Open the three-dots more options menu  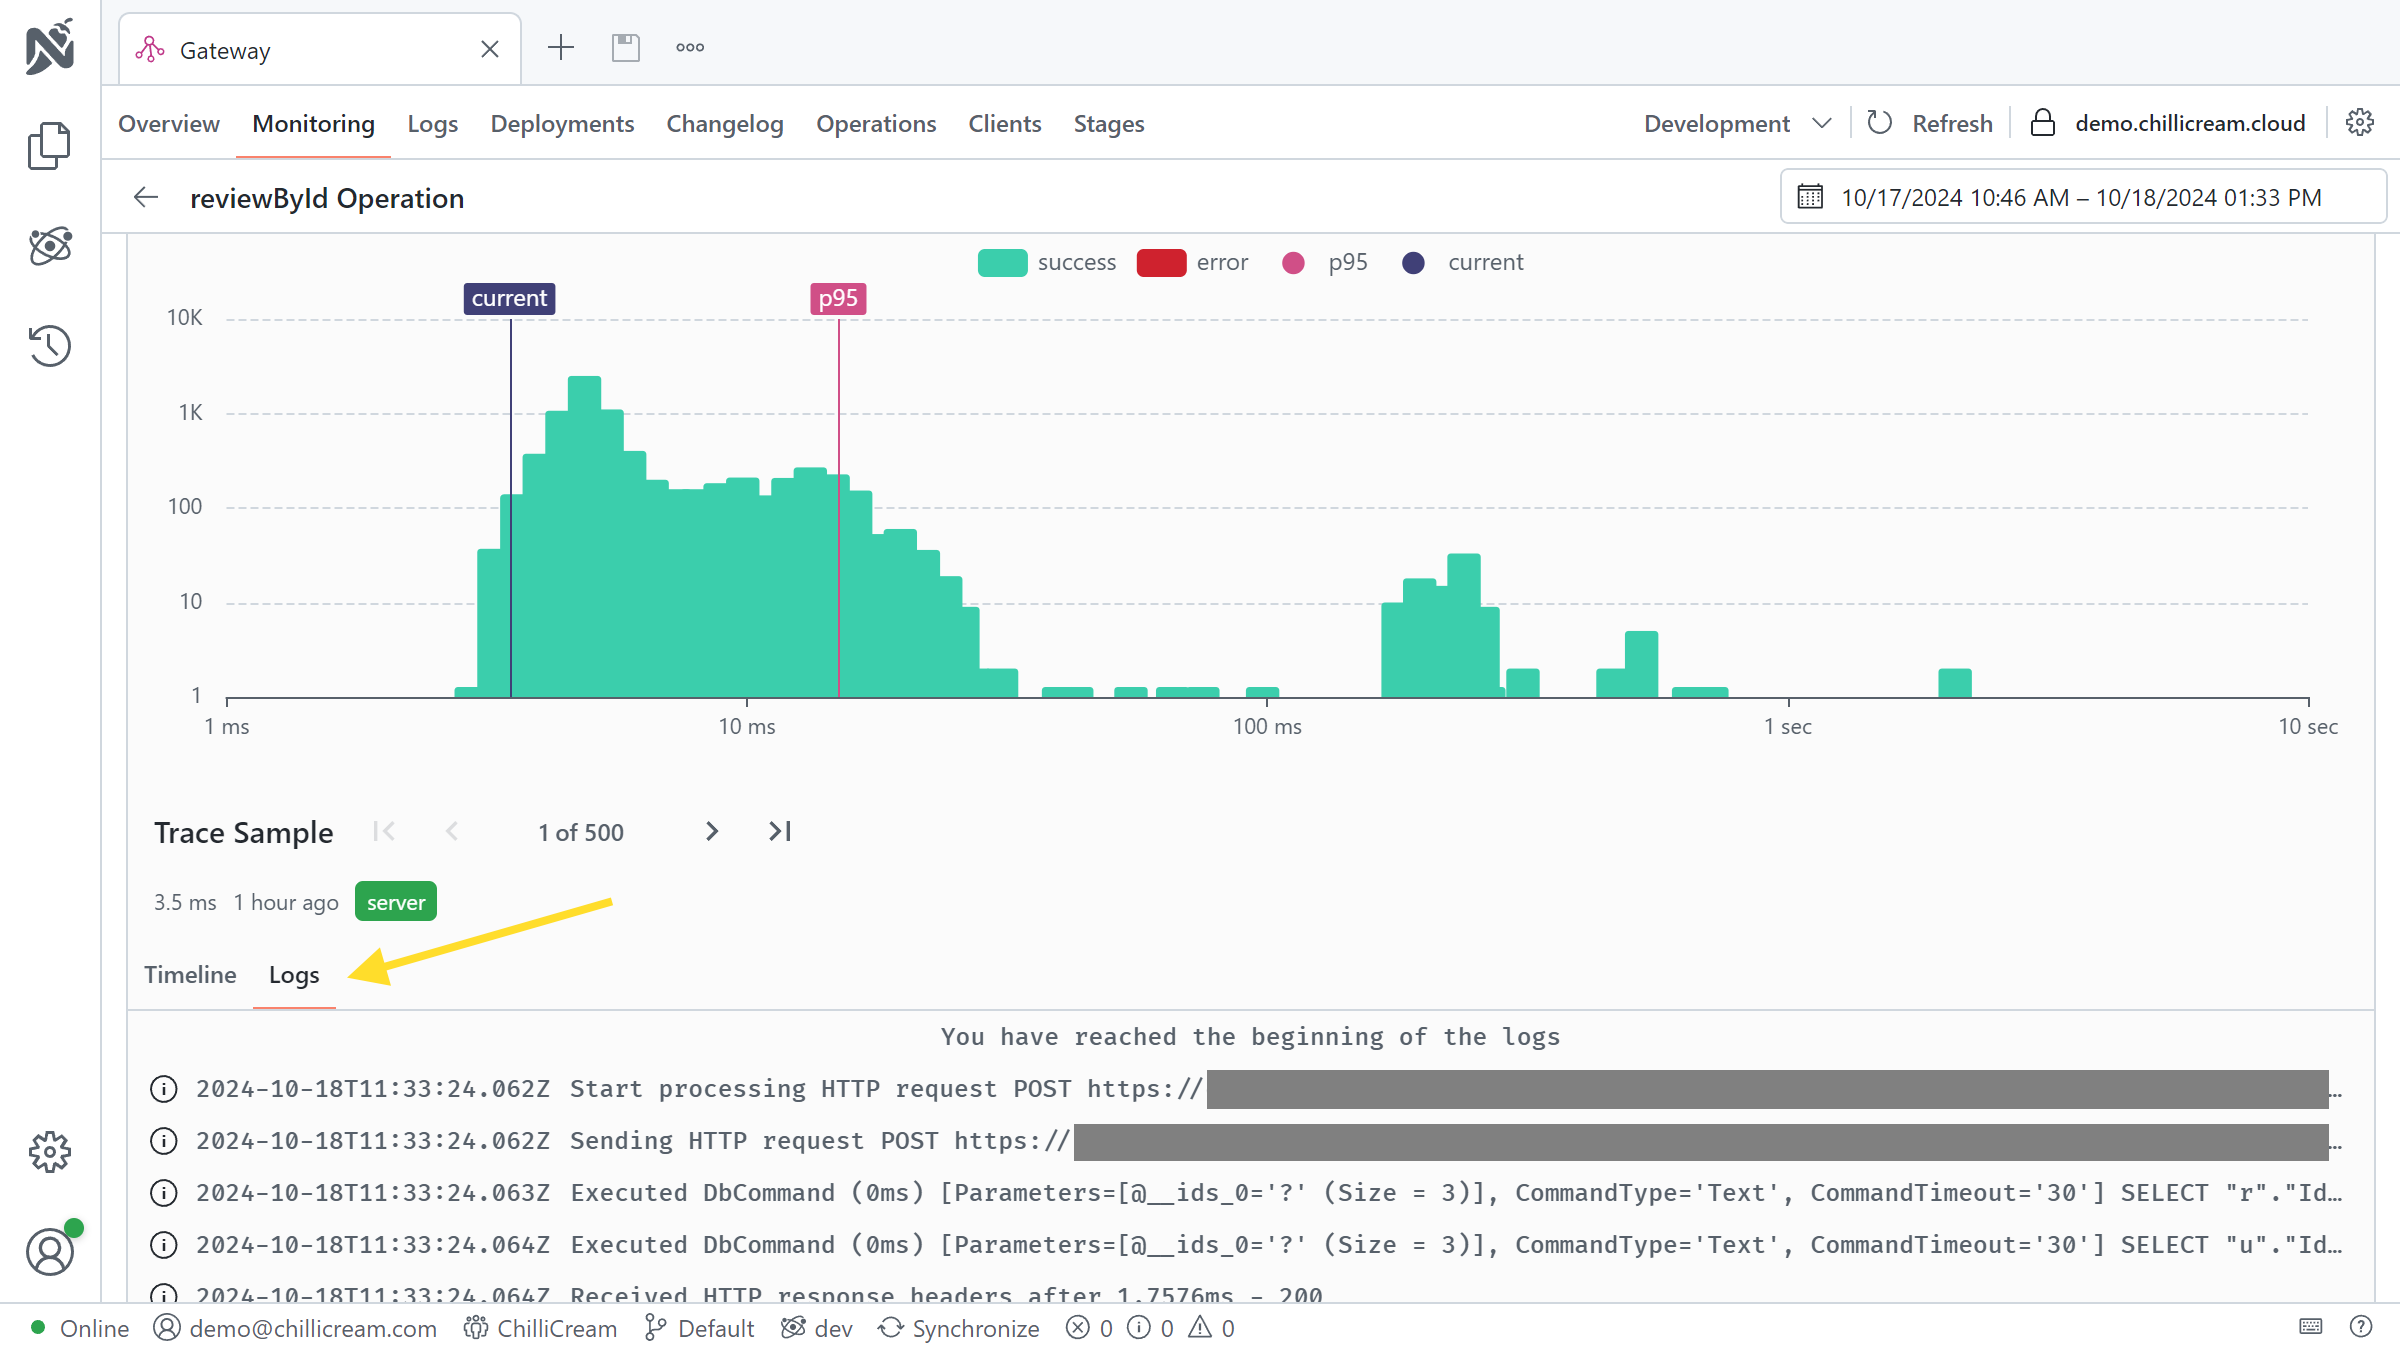tap(690, 48)
